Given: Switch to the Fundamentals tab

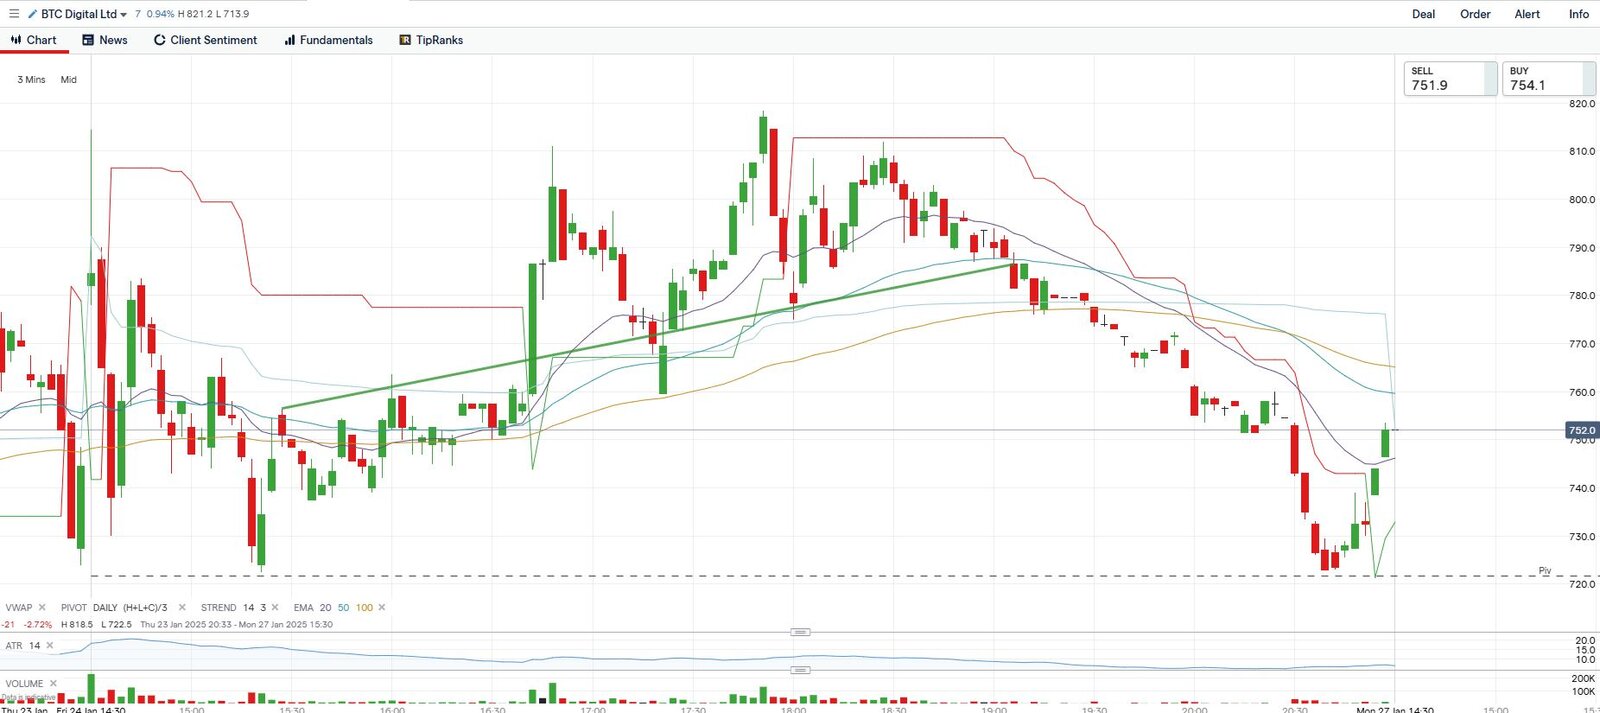Looking at the screenshot, I should (328, 40).
